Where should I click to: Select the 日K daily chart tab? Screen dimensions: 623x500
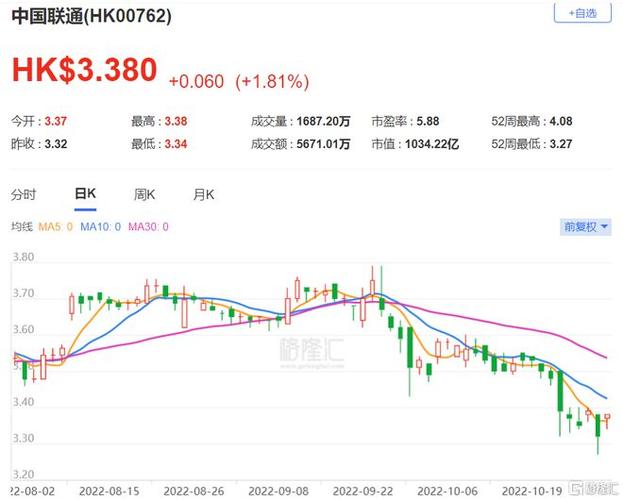tap(83, 194)
